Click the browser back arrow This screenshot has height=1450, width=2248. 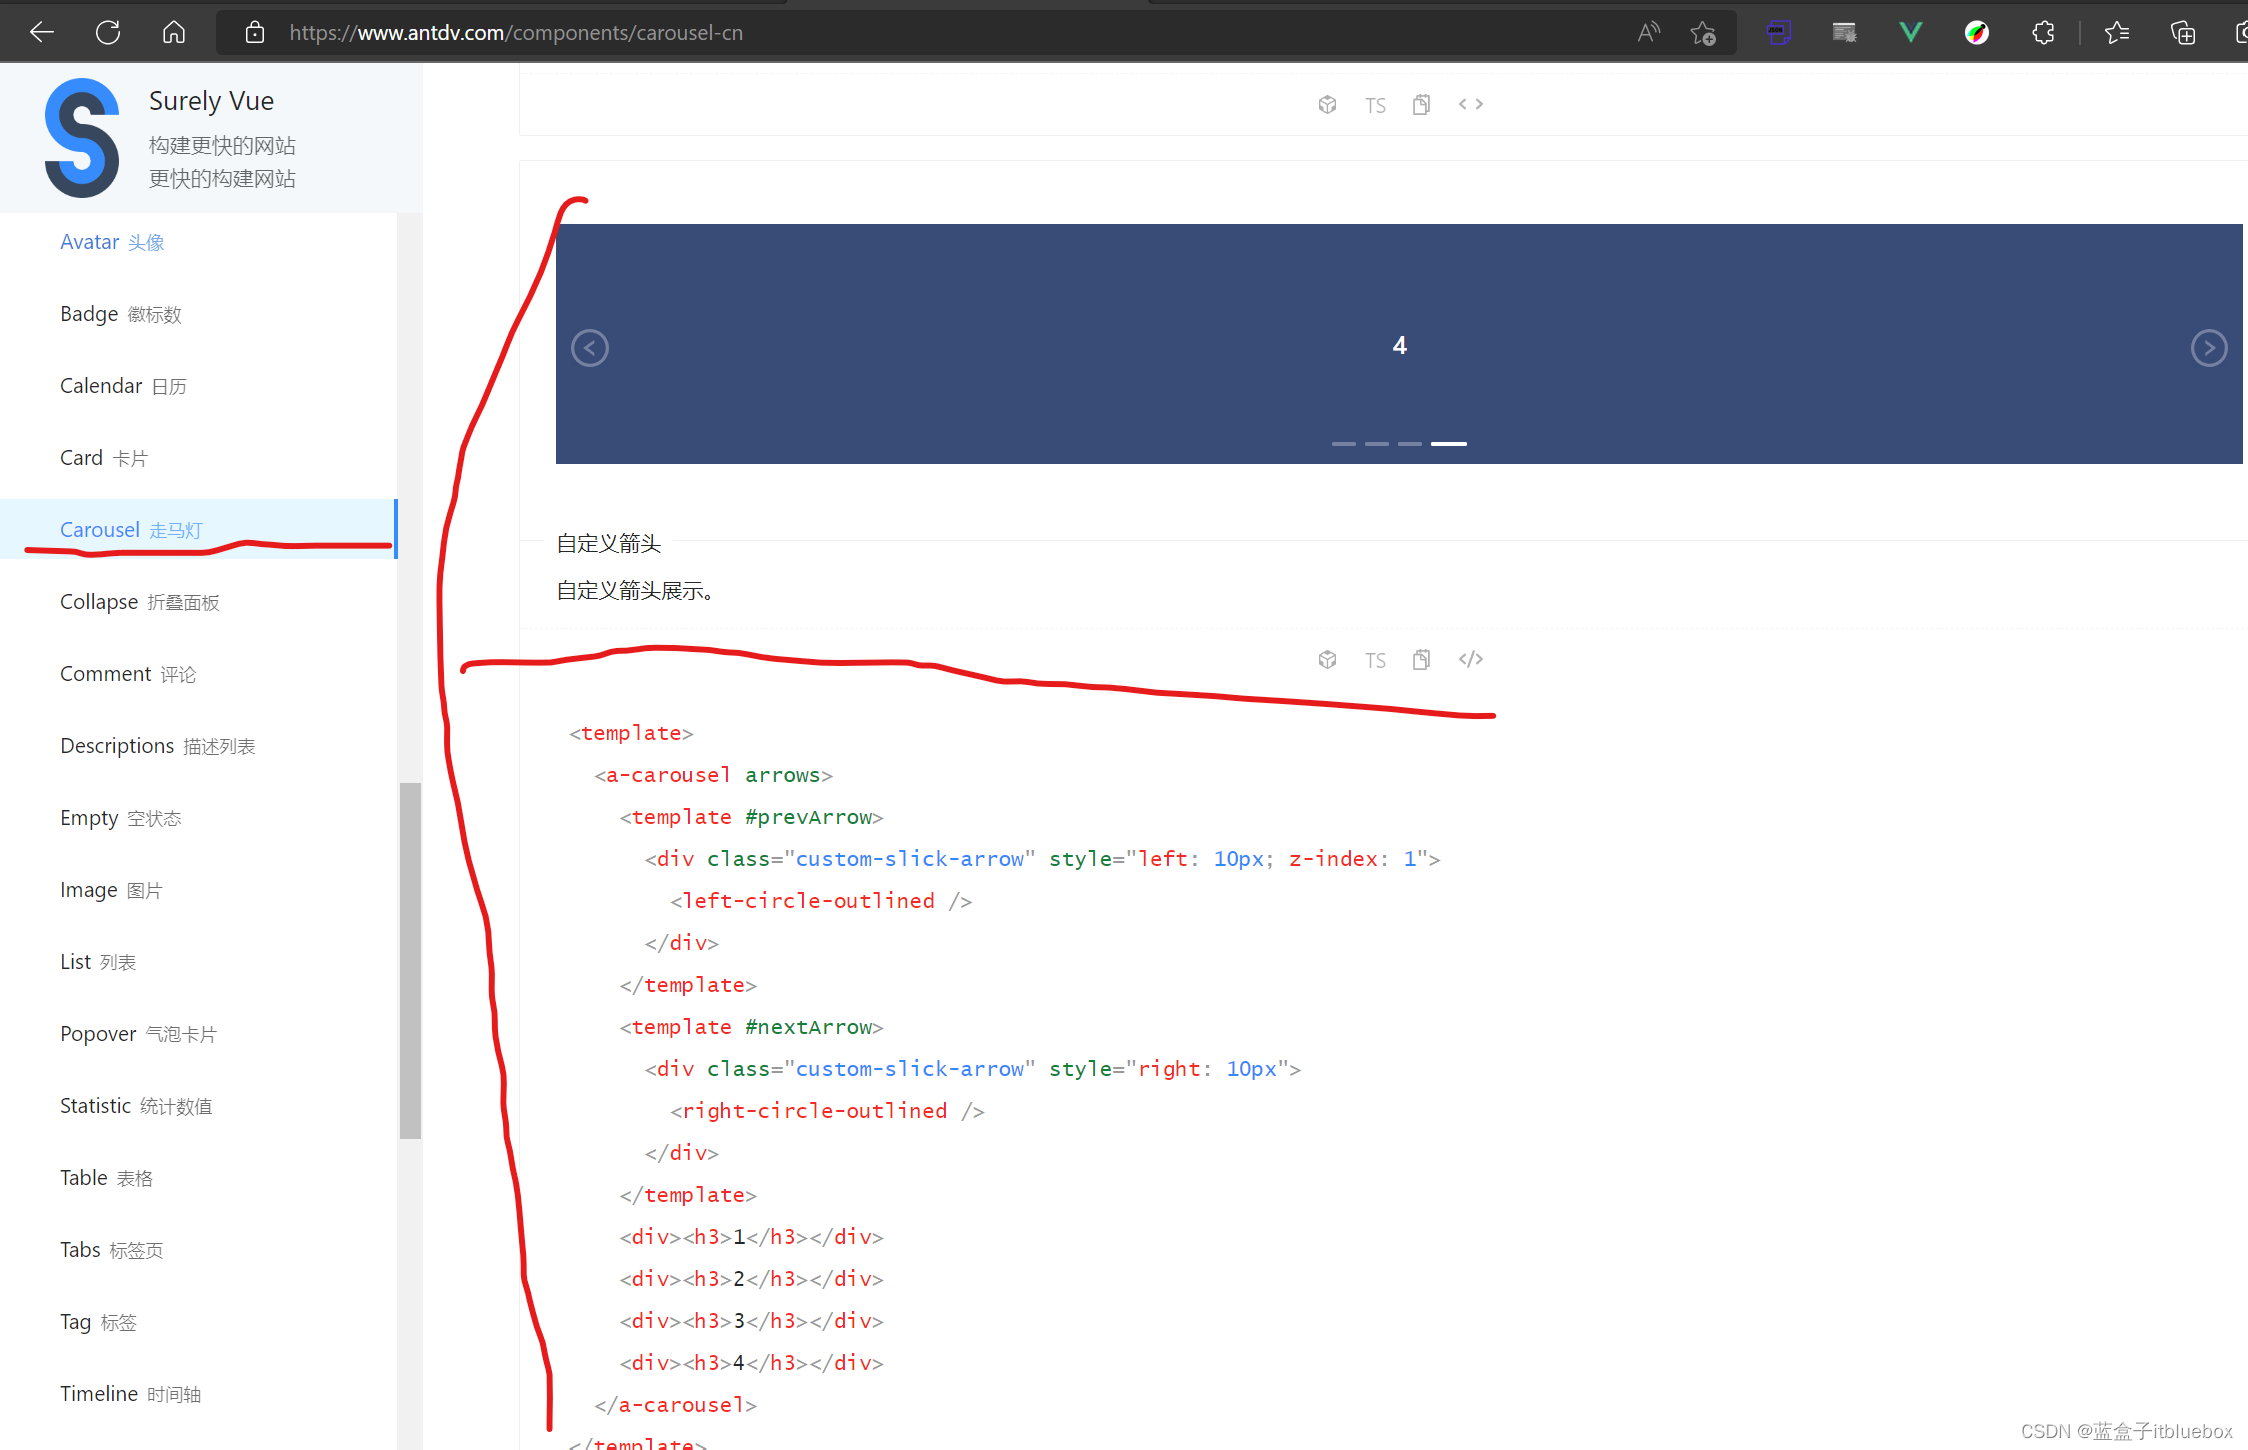click(x=42, y=33)
